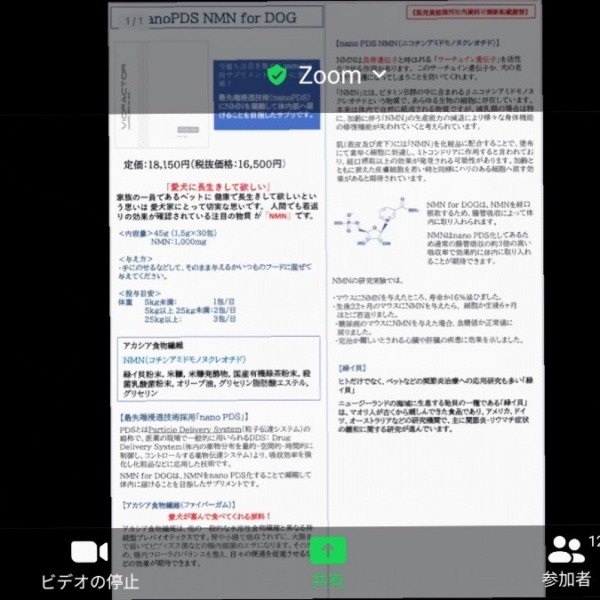Tap the <投与目安> heading
Viewport: 600px width, 600px height.
(139, 293)
